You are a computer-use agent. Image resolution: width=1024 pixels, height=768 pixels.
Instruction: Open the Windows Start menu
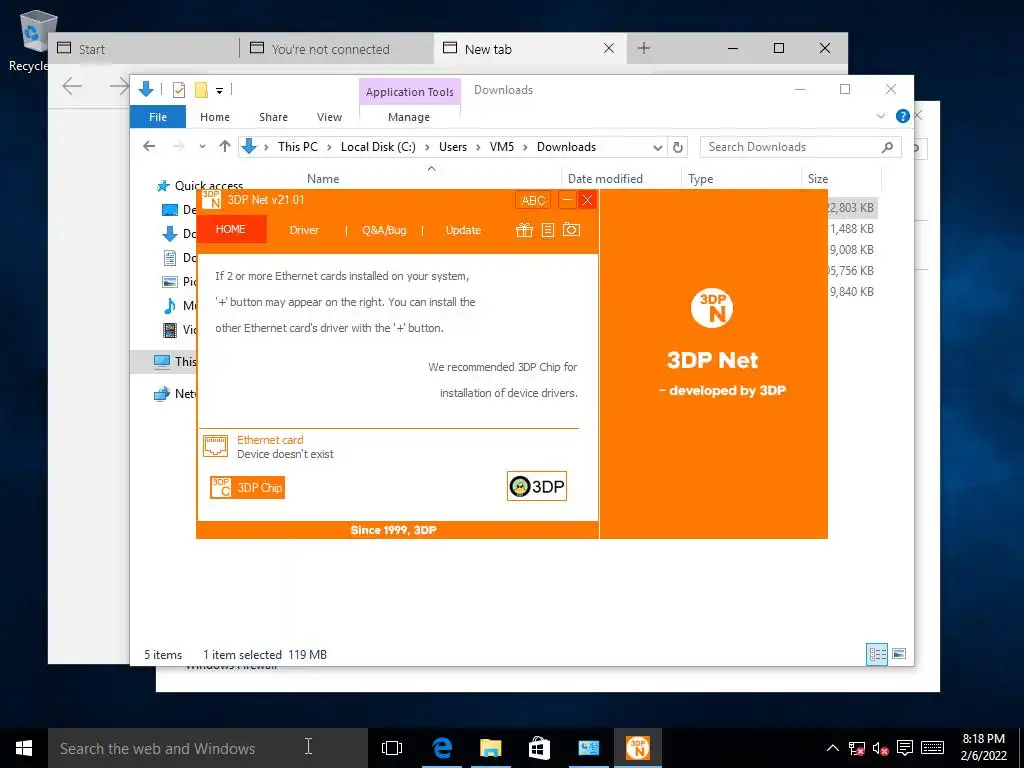pos(24,748)
